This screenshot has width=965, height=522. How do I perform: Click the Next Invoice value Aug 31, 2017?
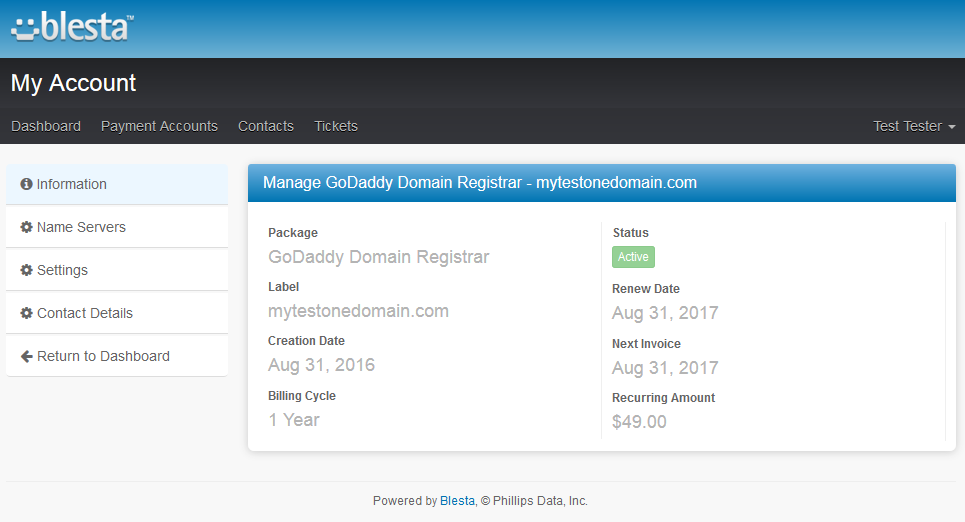tap(665, 367)
